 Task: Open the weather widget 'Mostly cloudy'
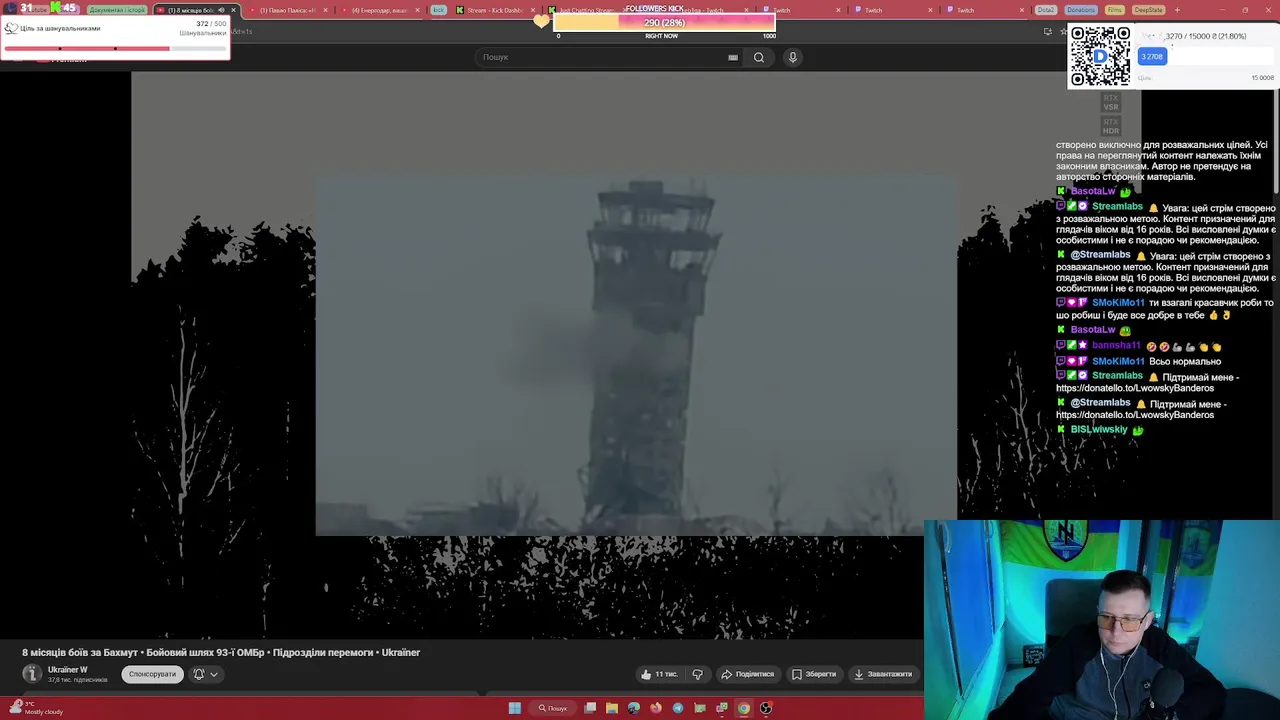[36, 708]
